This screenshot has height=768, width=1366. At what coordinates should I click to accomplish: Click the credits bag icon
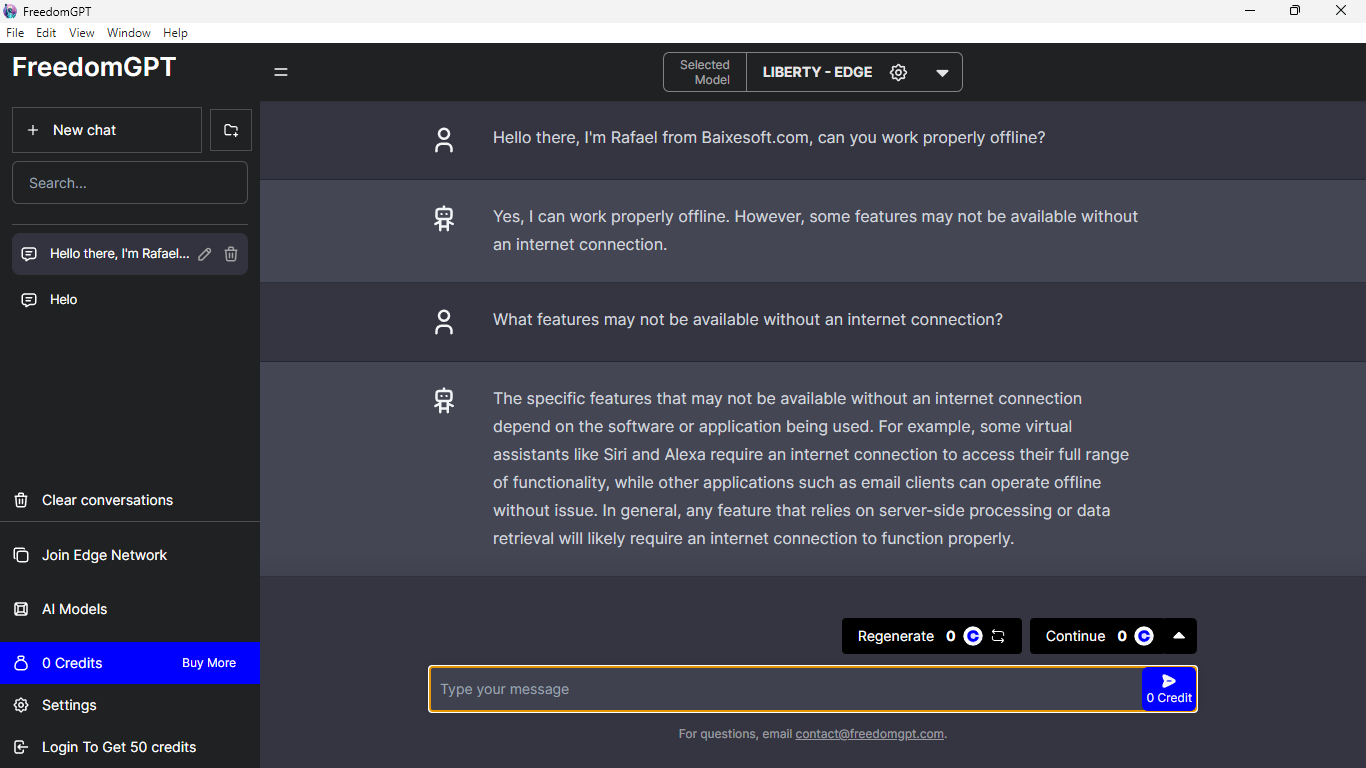point(21,663)
